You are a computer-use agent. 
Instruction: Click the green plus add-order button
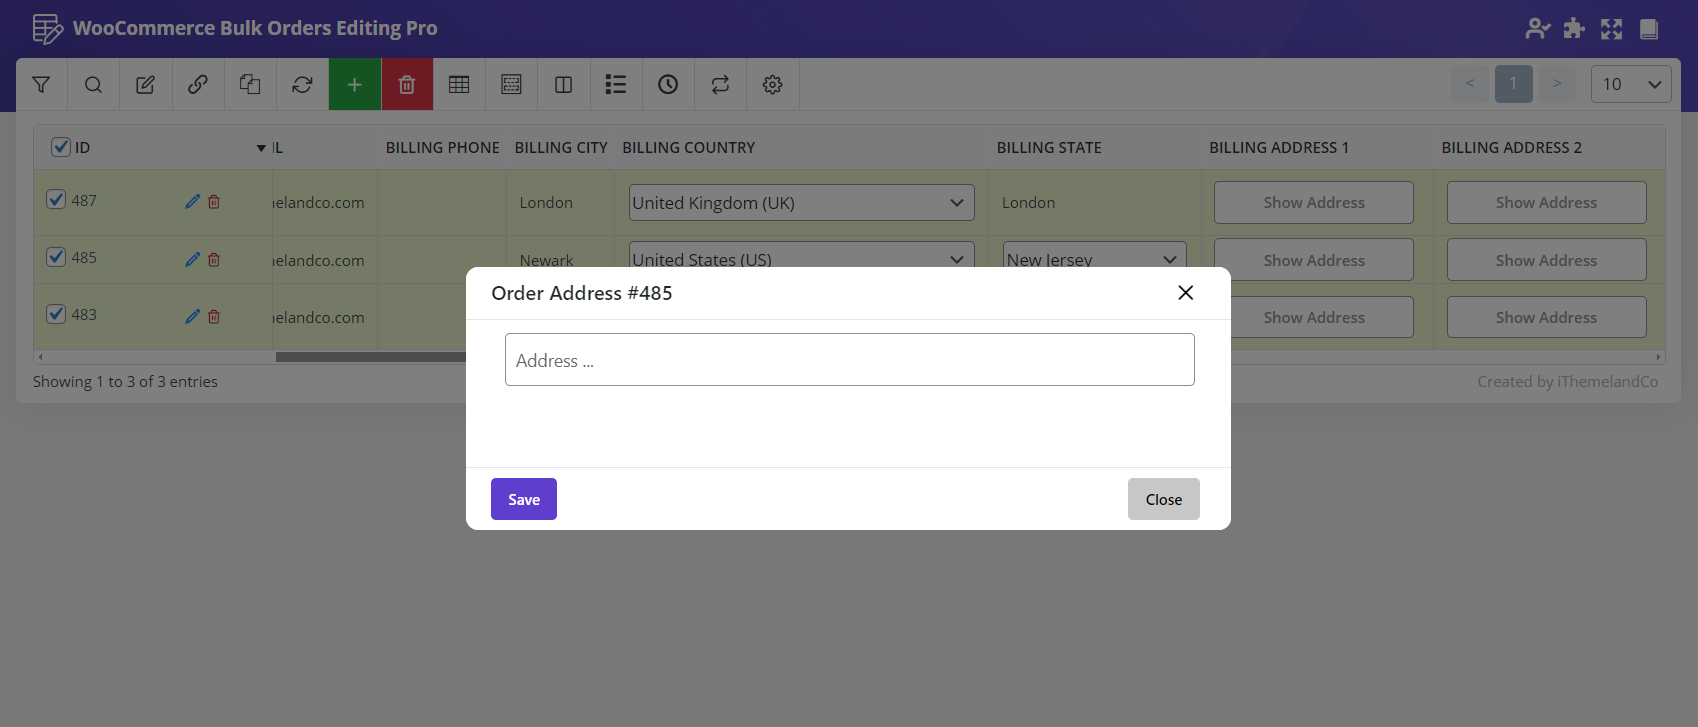354,85
